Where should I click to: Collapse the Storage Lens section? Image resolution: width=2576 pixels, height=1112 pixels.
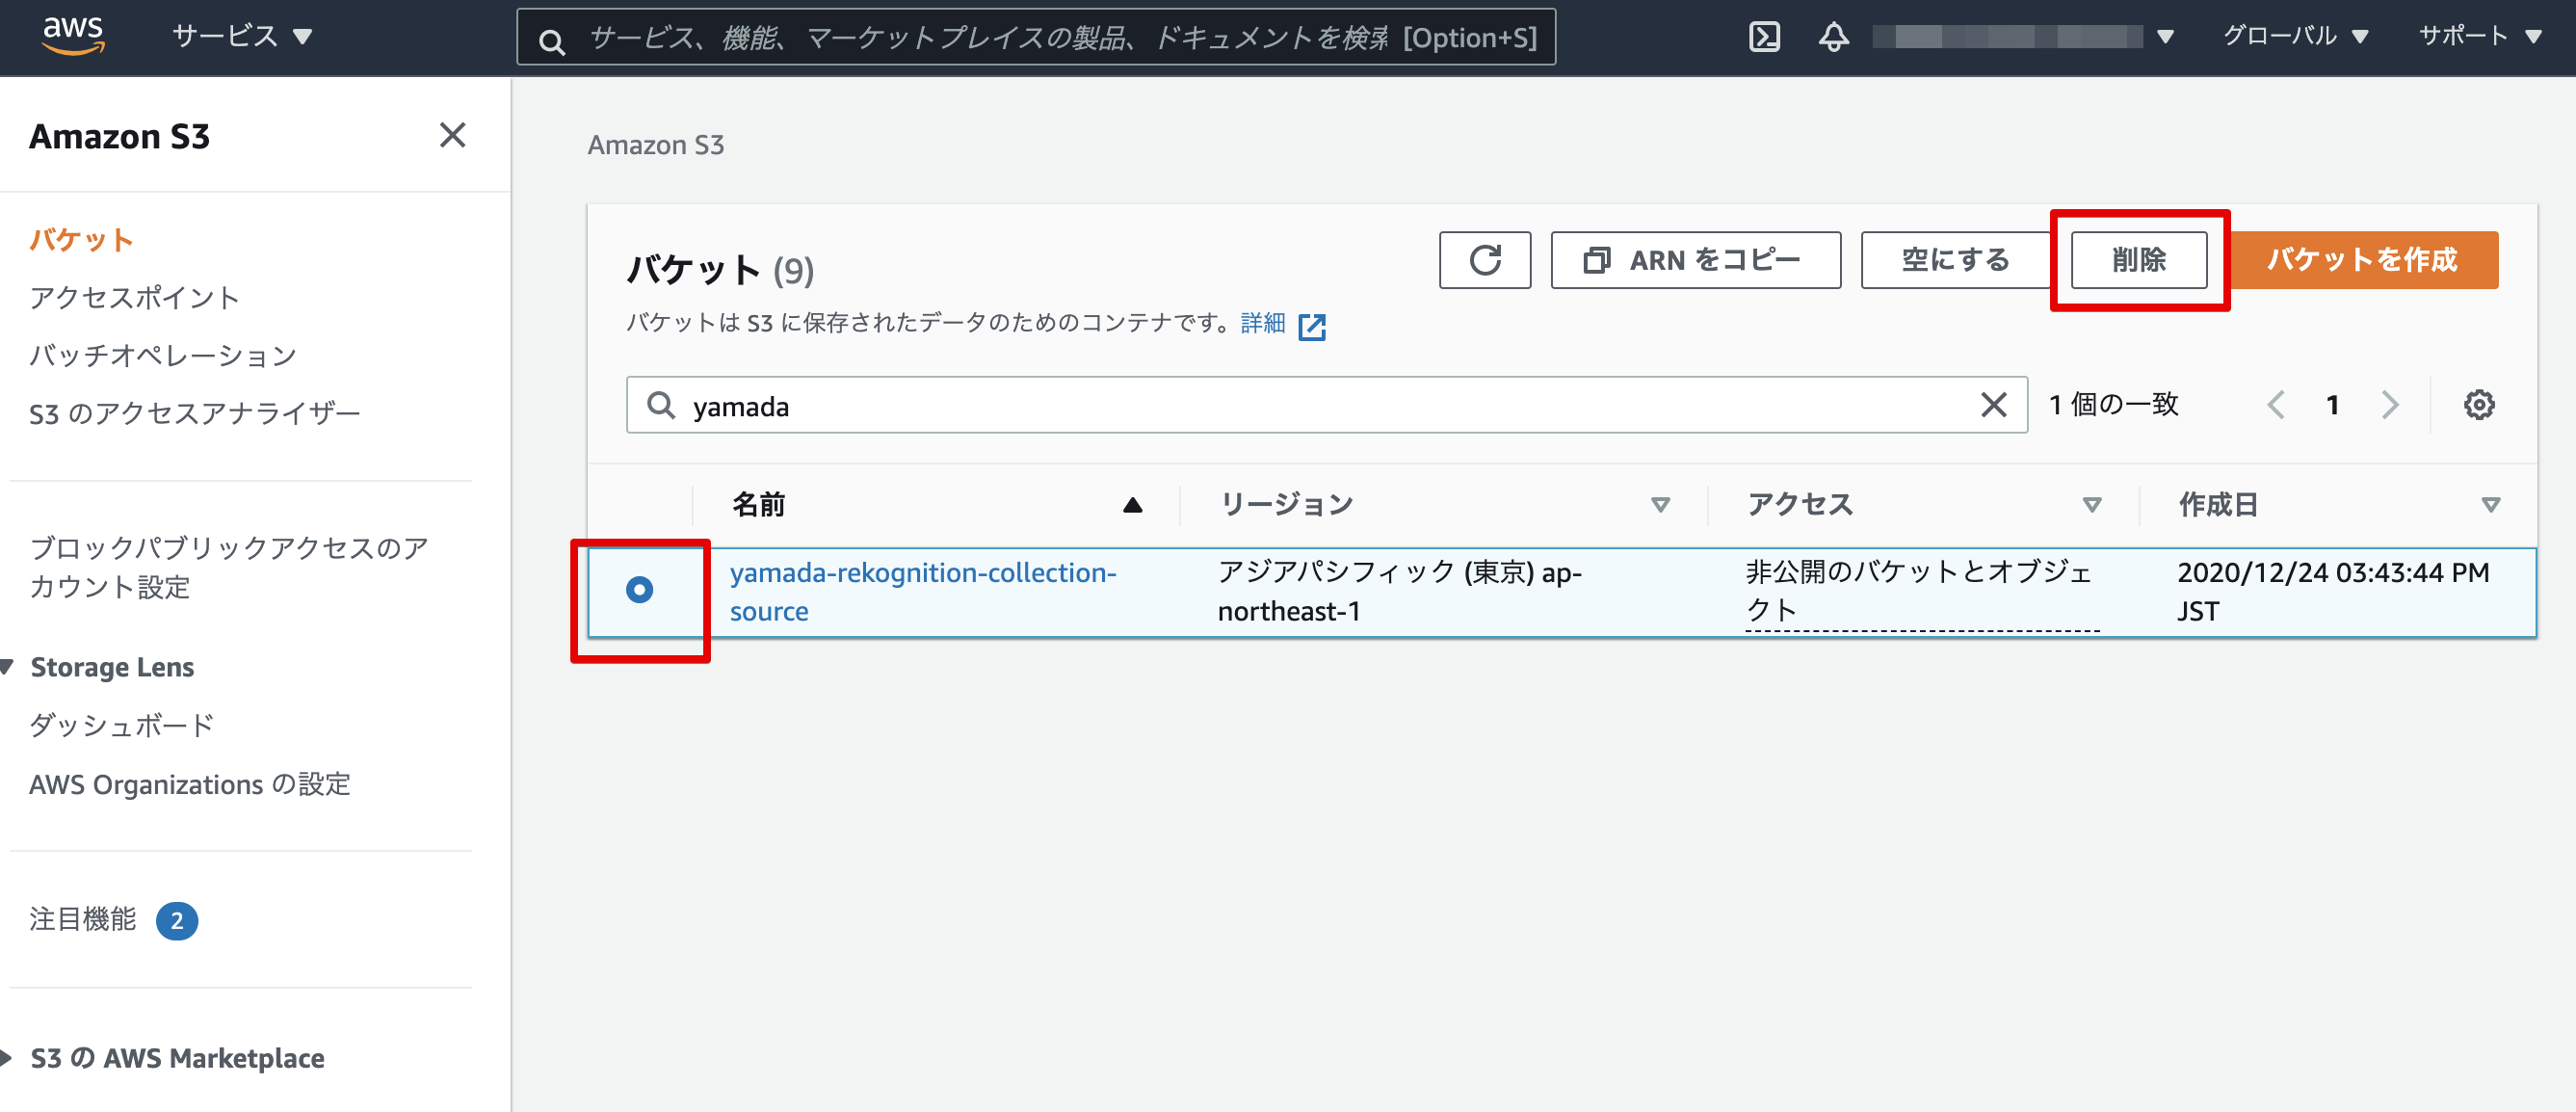[8, 667]
